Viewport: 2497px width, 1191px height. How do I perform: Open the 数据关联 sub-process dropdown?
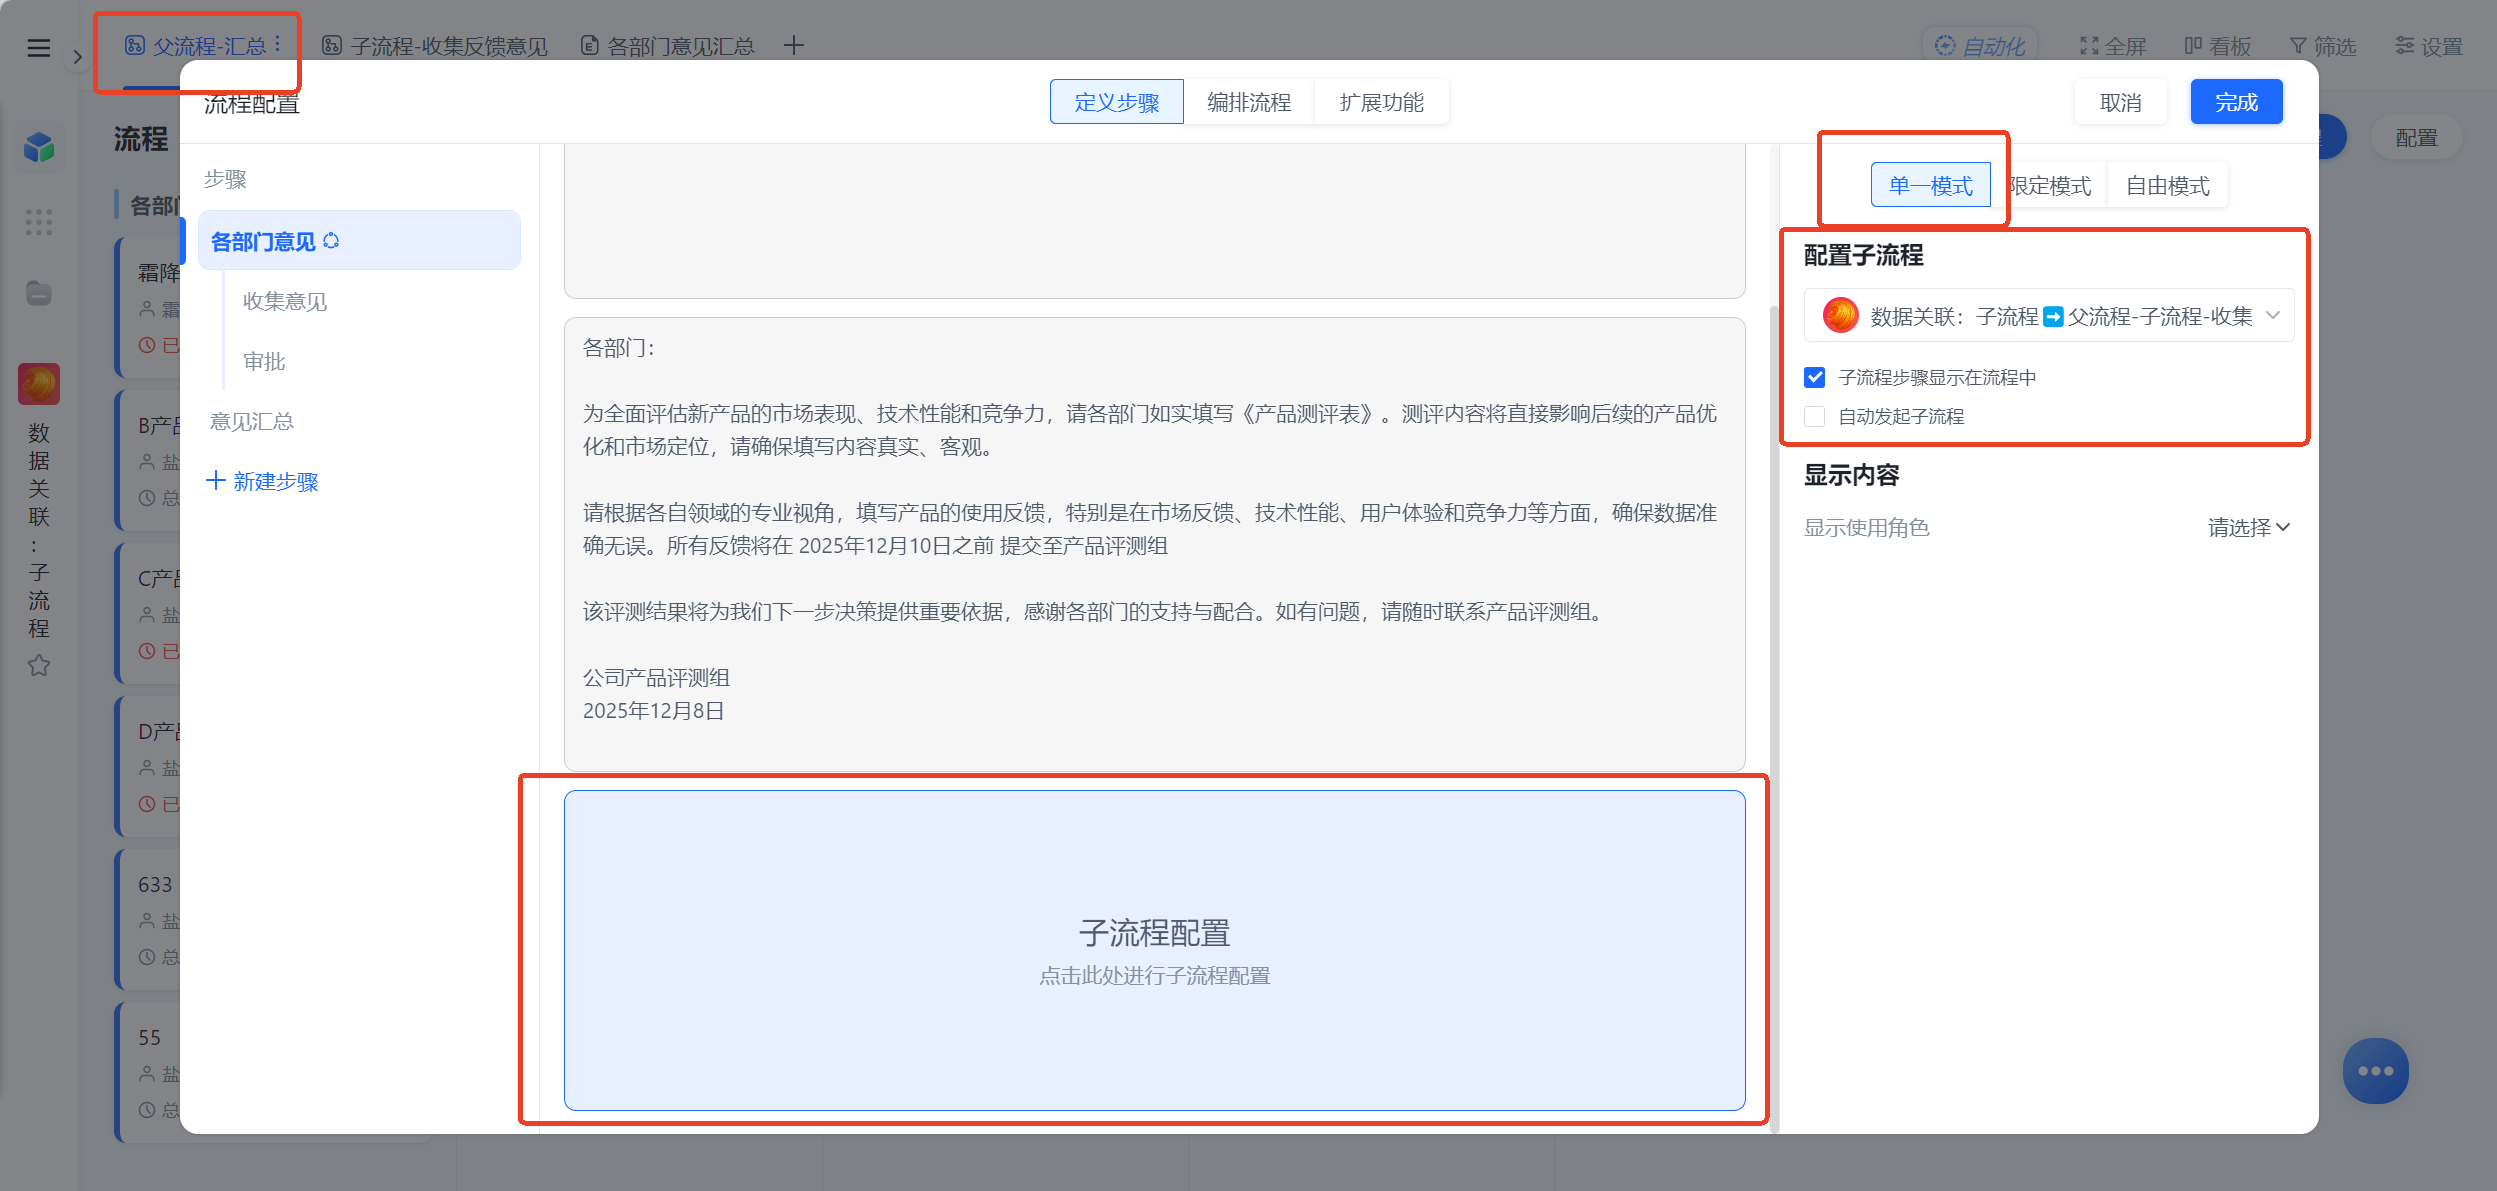pos(2049,316)
